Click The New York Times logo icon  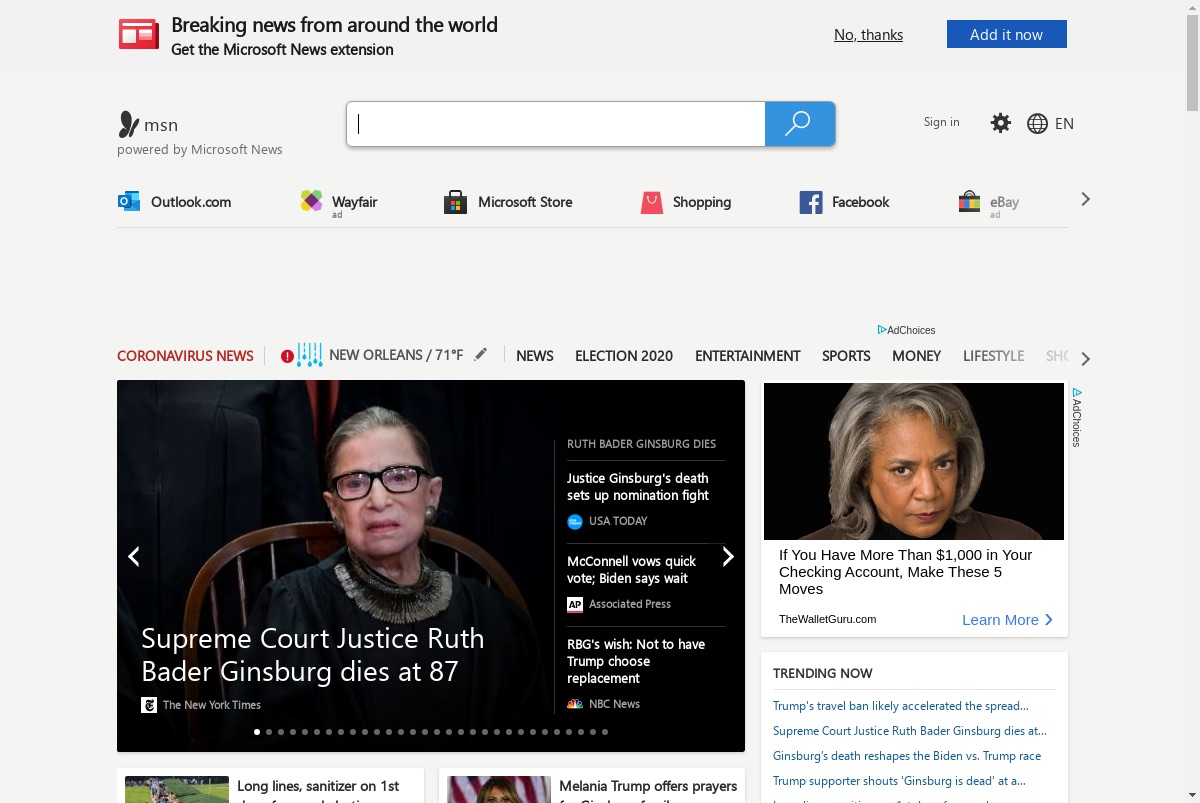tap(149, 705)
